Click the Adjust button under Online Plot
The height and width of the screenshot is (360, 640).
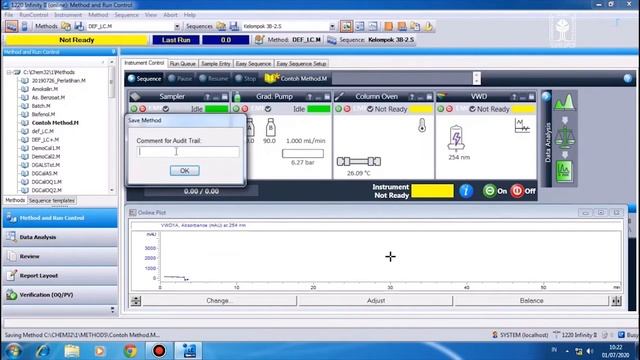[x=376, y=301]
